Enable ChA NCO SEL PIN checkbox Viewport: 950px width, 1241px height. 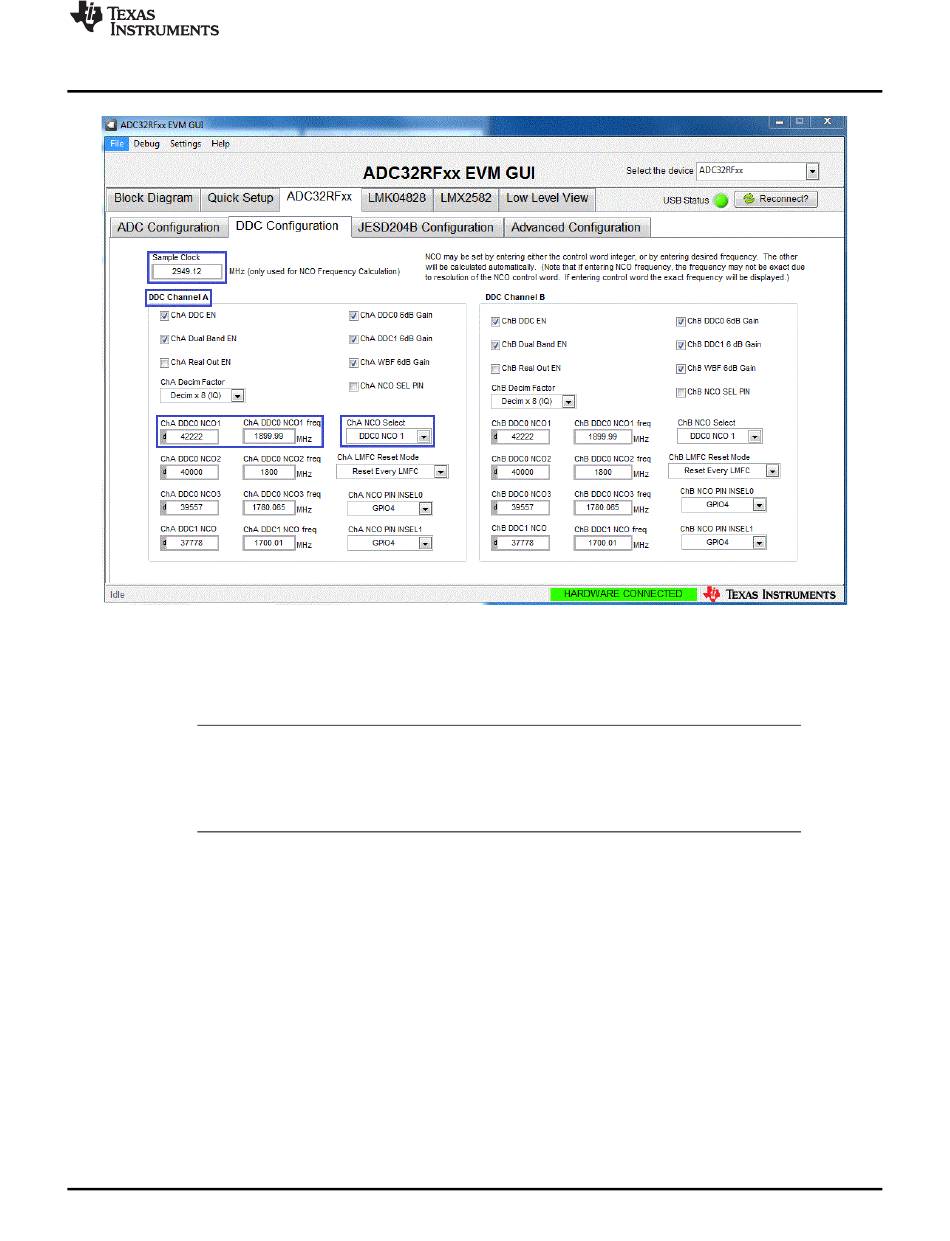pyautogui.click(x=354, y=386)
